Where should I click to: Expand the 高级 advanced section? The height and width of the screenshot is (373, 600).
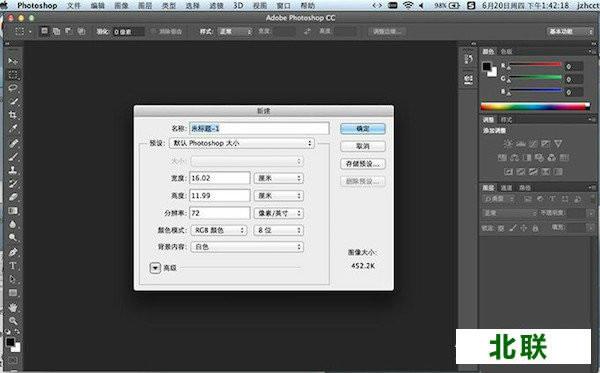[155, 268]
